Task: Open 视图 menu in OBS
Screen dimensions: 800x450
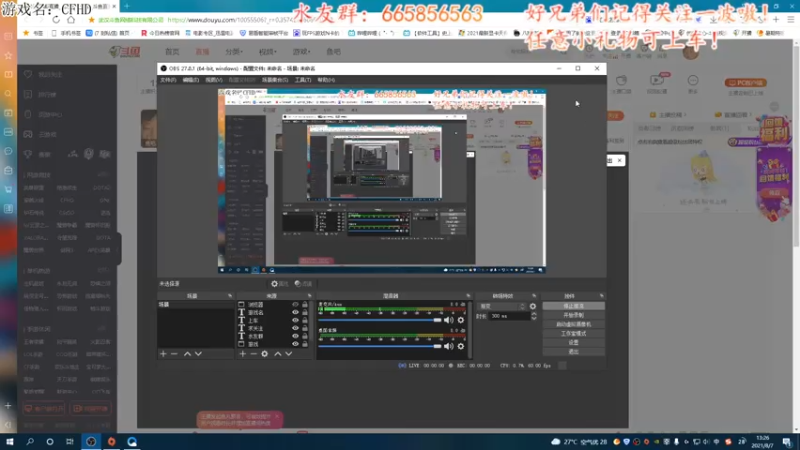Action: (214, 80)
